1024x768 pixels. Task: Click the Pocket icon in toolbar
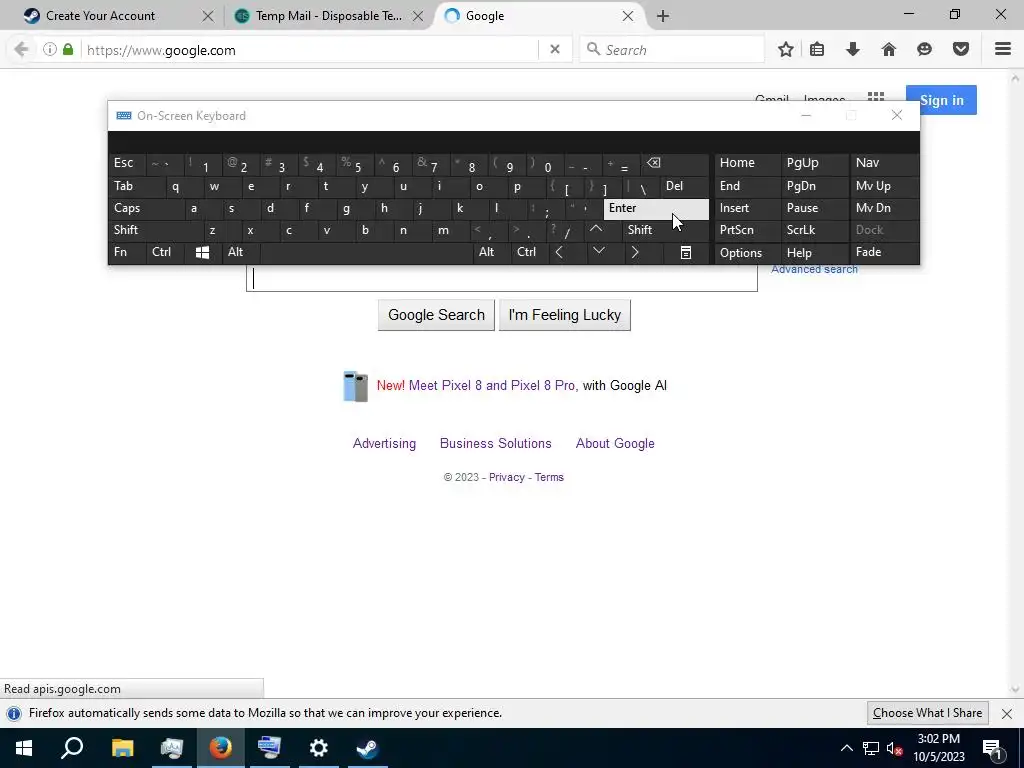(961, 50)
